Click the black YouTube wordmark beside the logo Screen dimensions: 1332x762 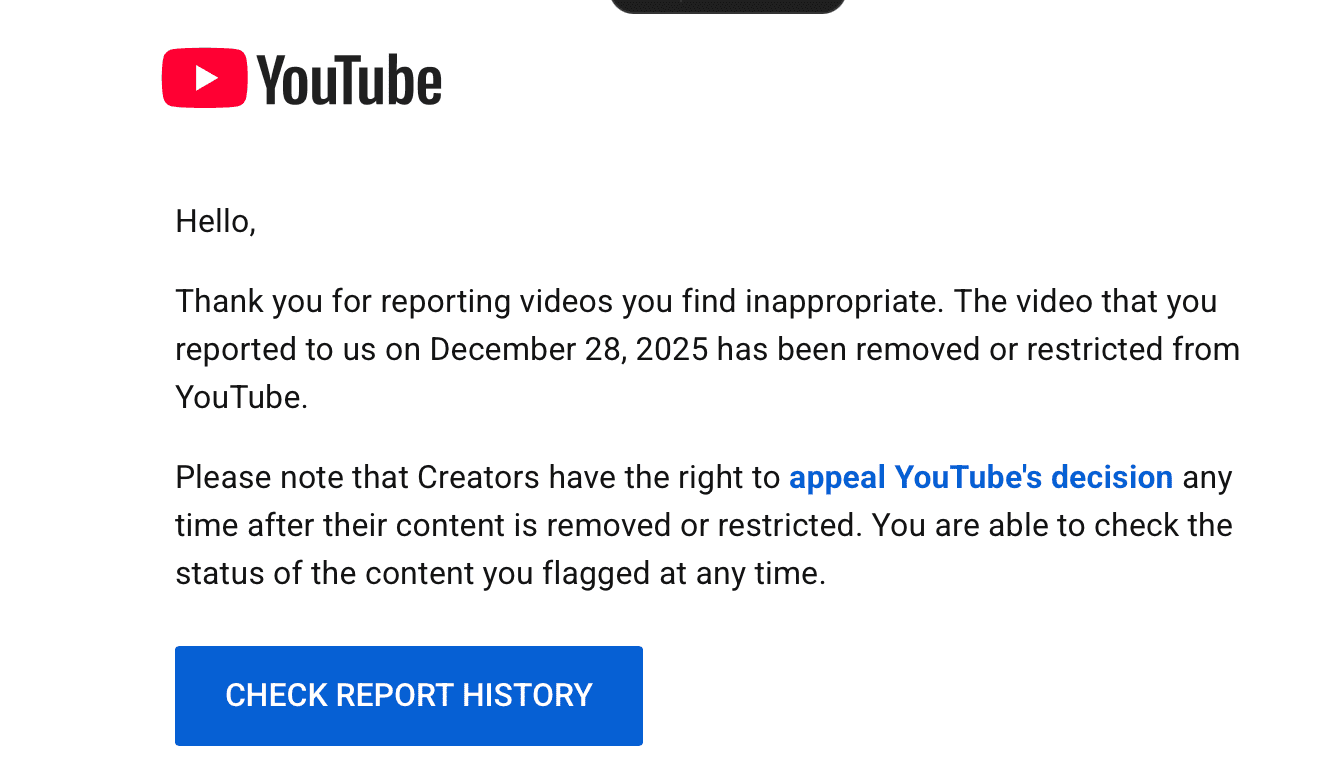click(349, 79)
